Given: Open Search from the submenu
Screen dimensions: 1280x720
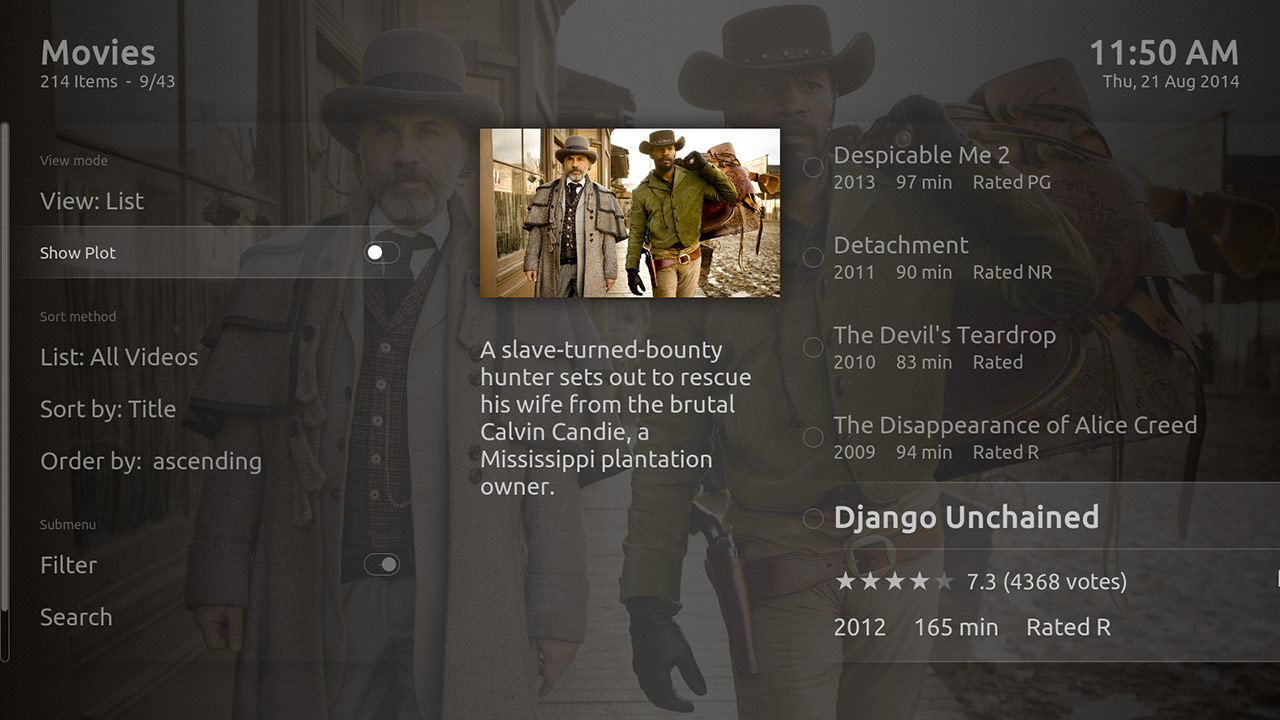Looking at the screenshot, I should point(76,617).
